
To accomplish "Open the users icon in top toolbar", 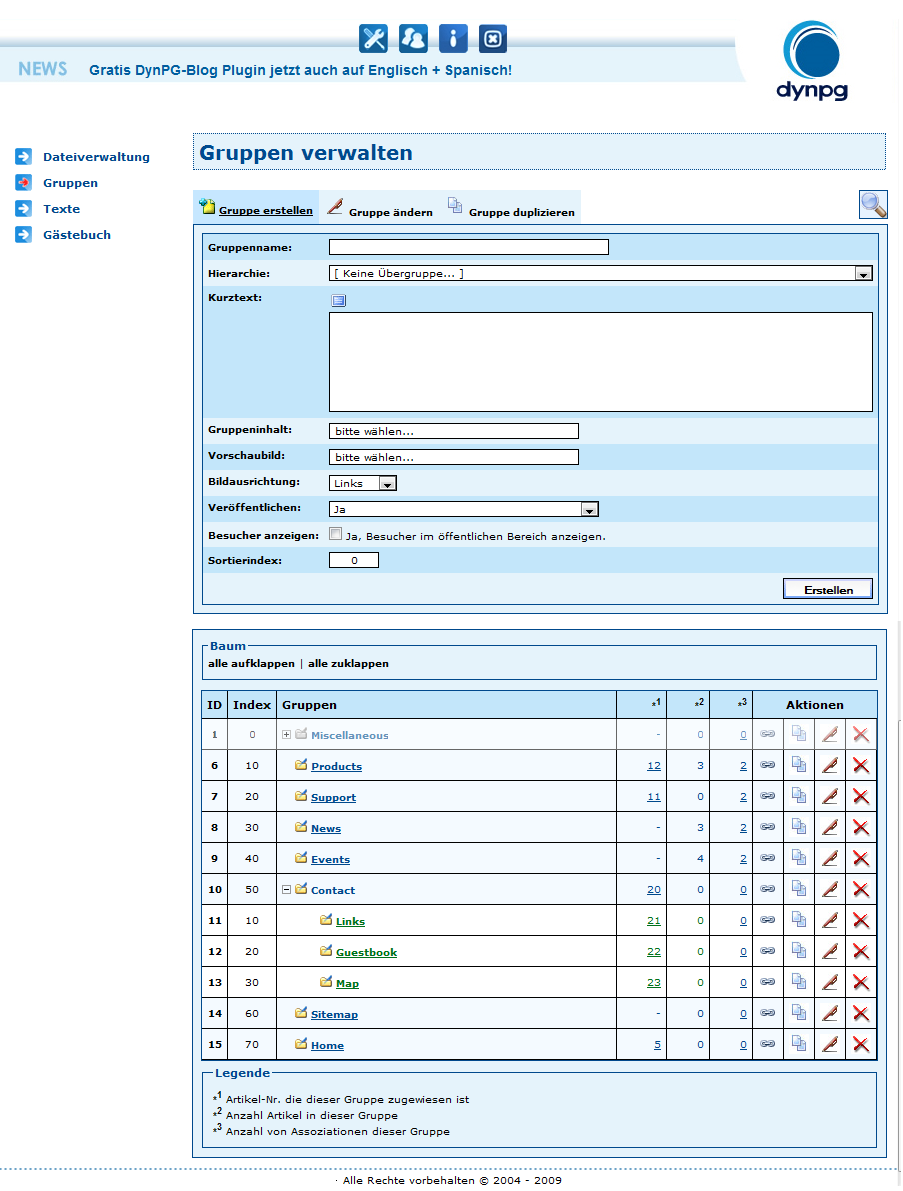I will (413, 39).
